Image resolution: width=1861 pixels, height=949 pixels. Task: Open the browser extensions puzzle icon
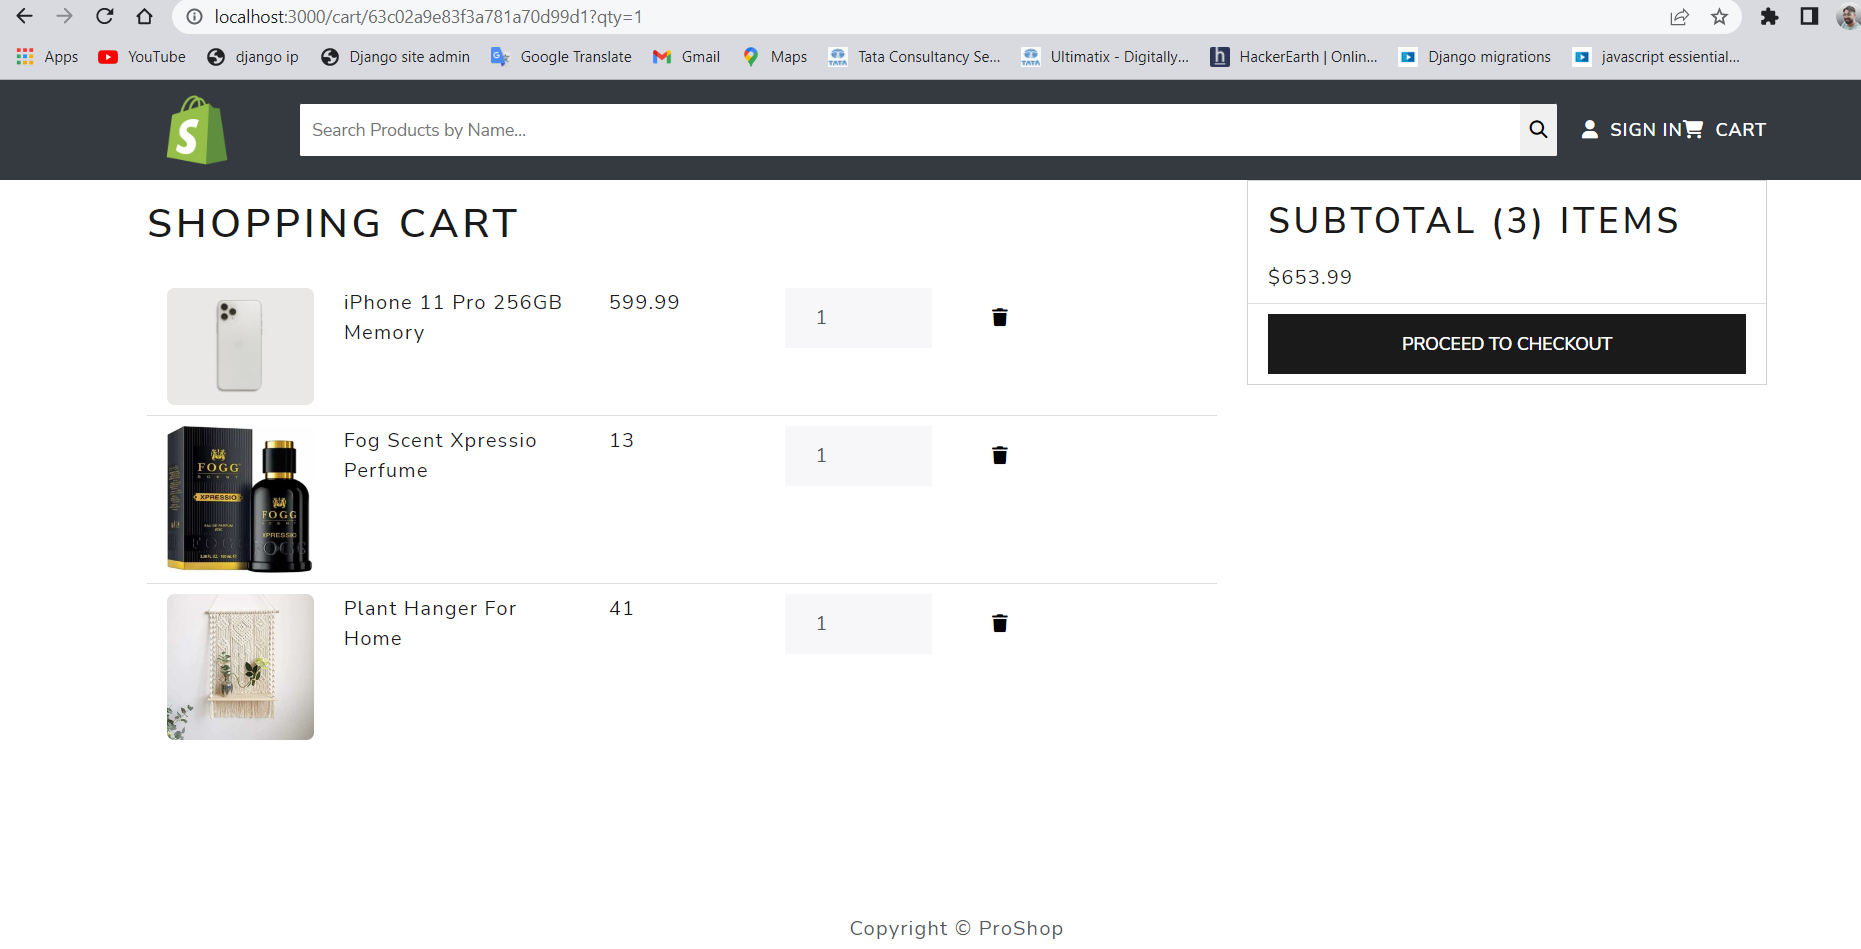point(1769,17)
